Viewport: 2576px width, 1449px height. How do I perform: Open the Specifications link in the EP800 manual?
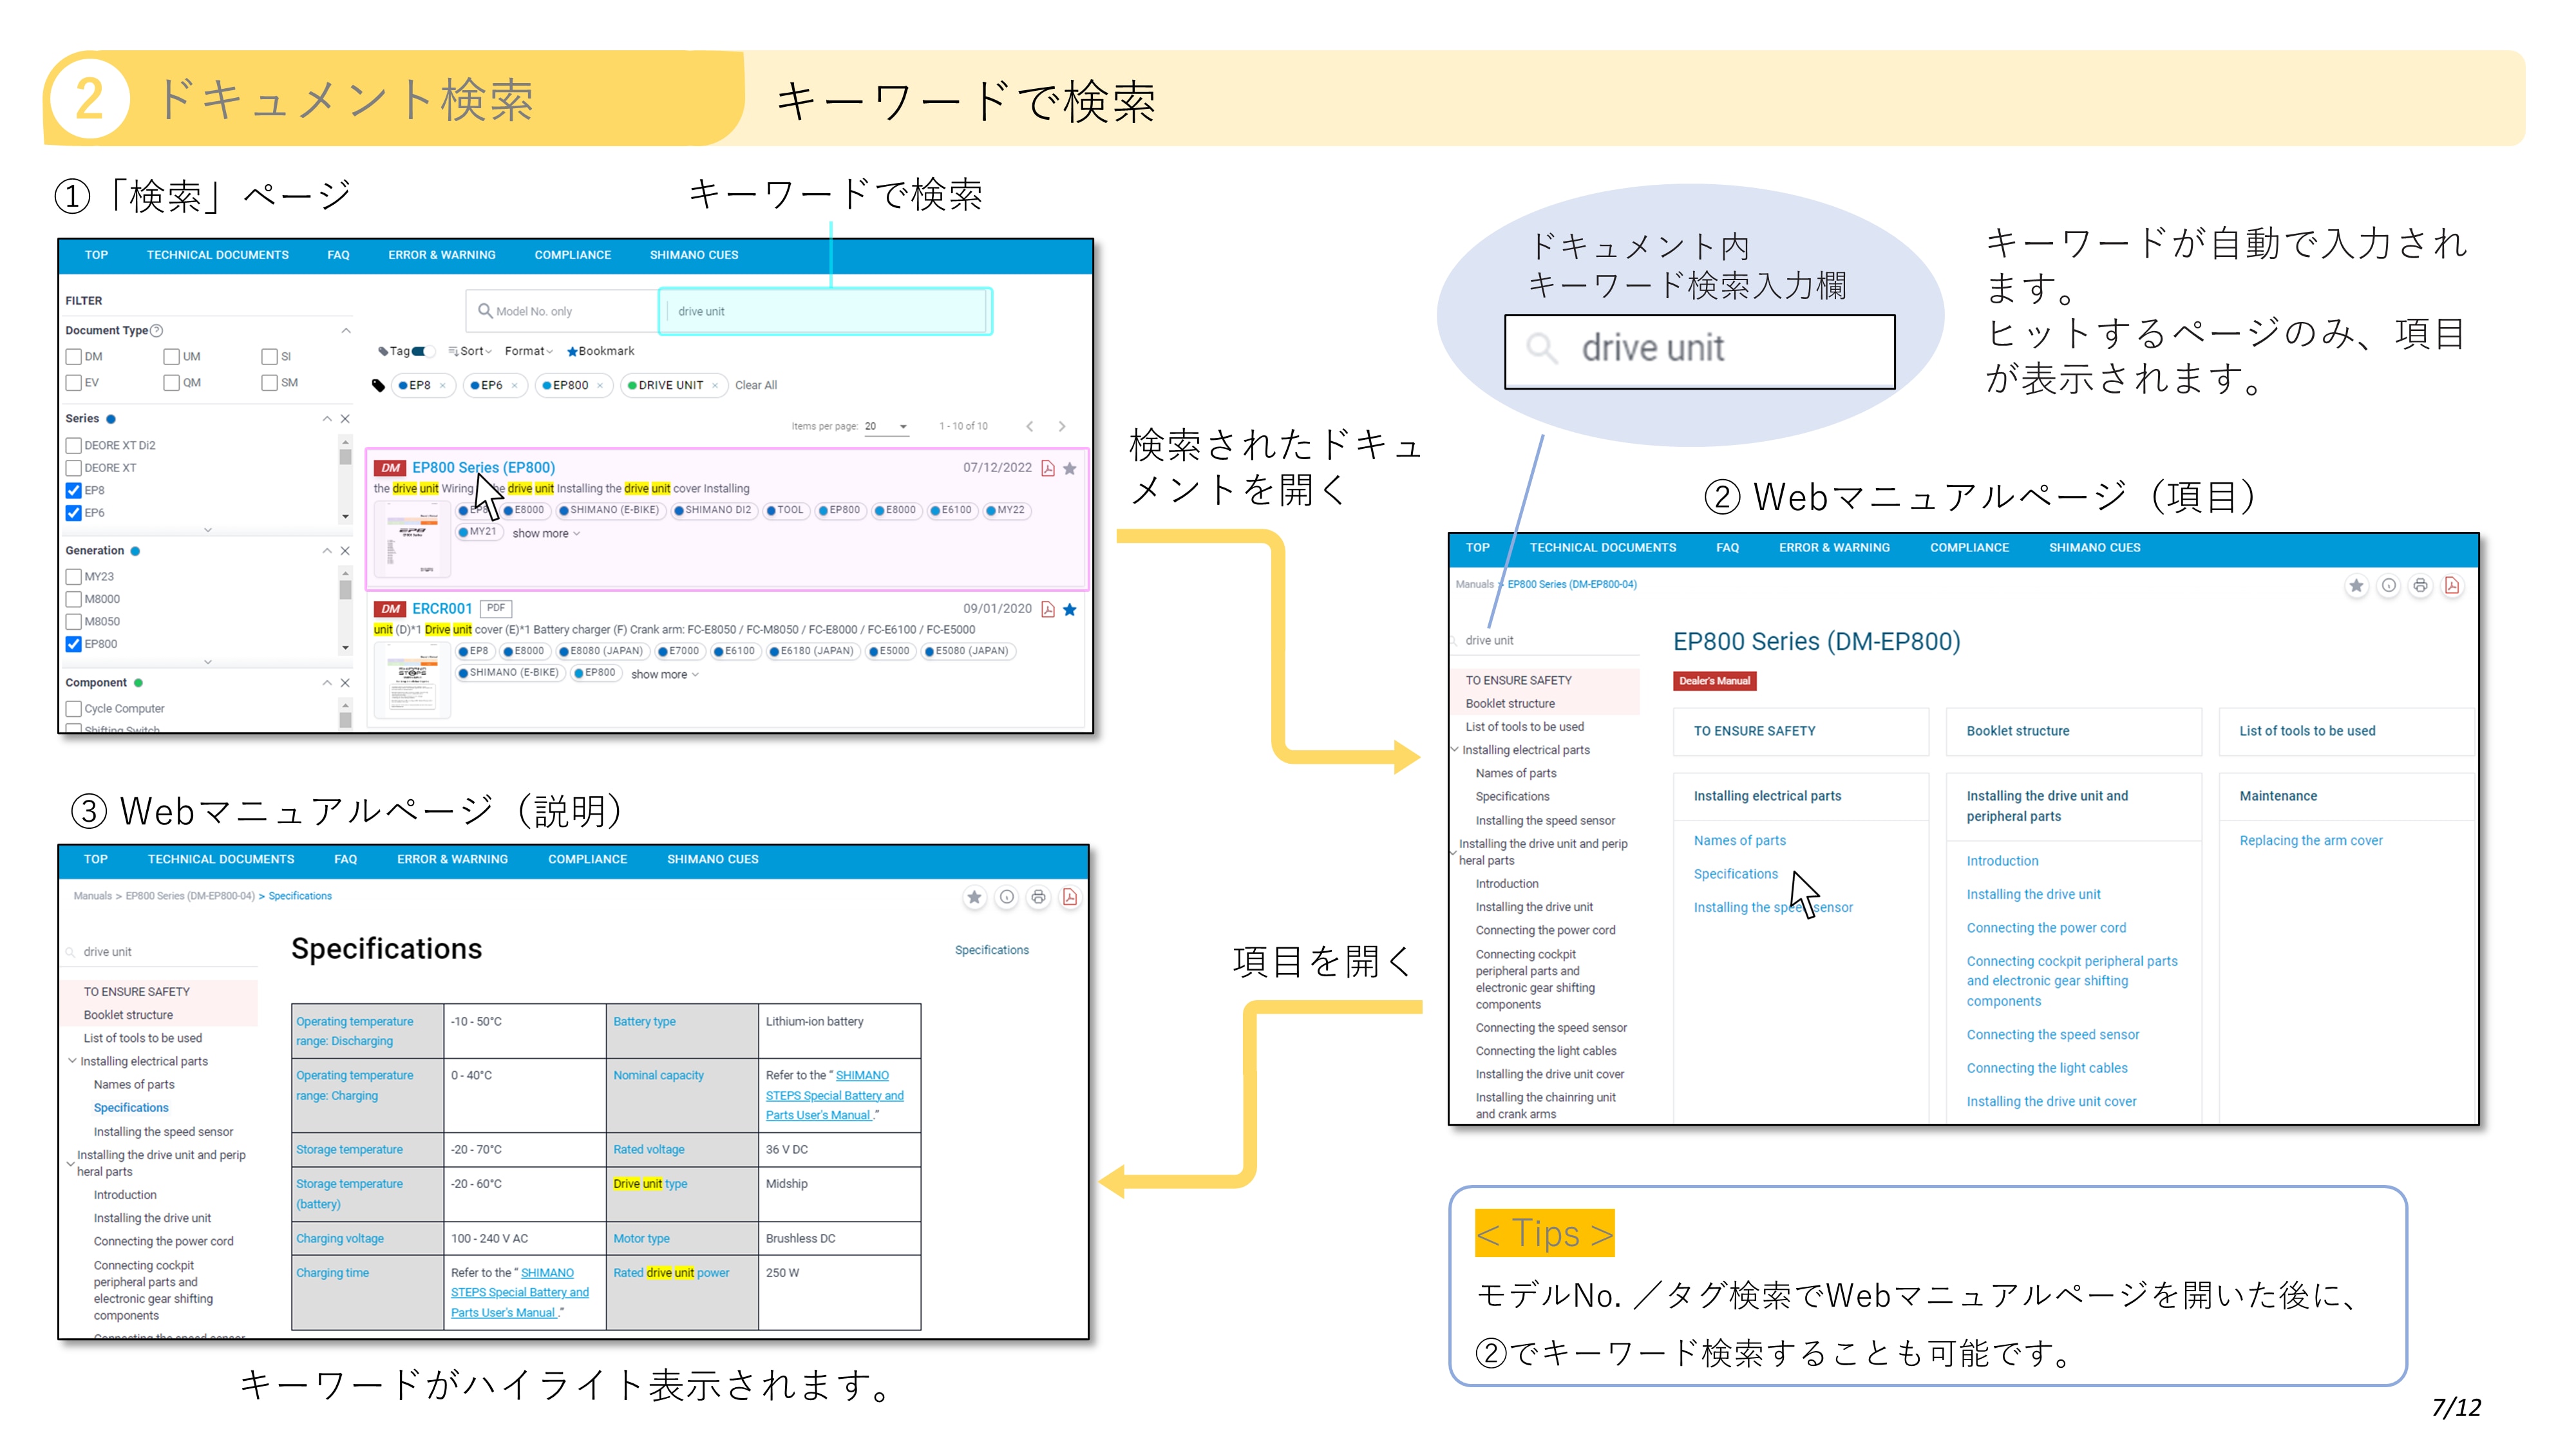[1736, 874]
